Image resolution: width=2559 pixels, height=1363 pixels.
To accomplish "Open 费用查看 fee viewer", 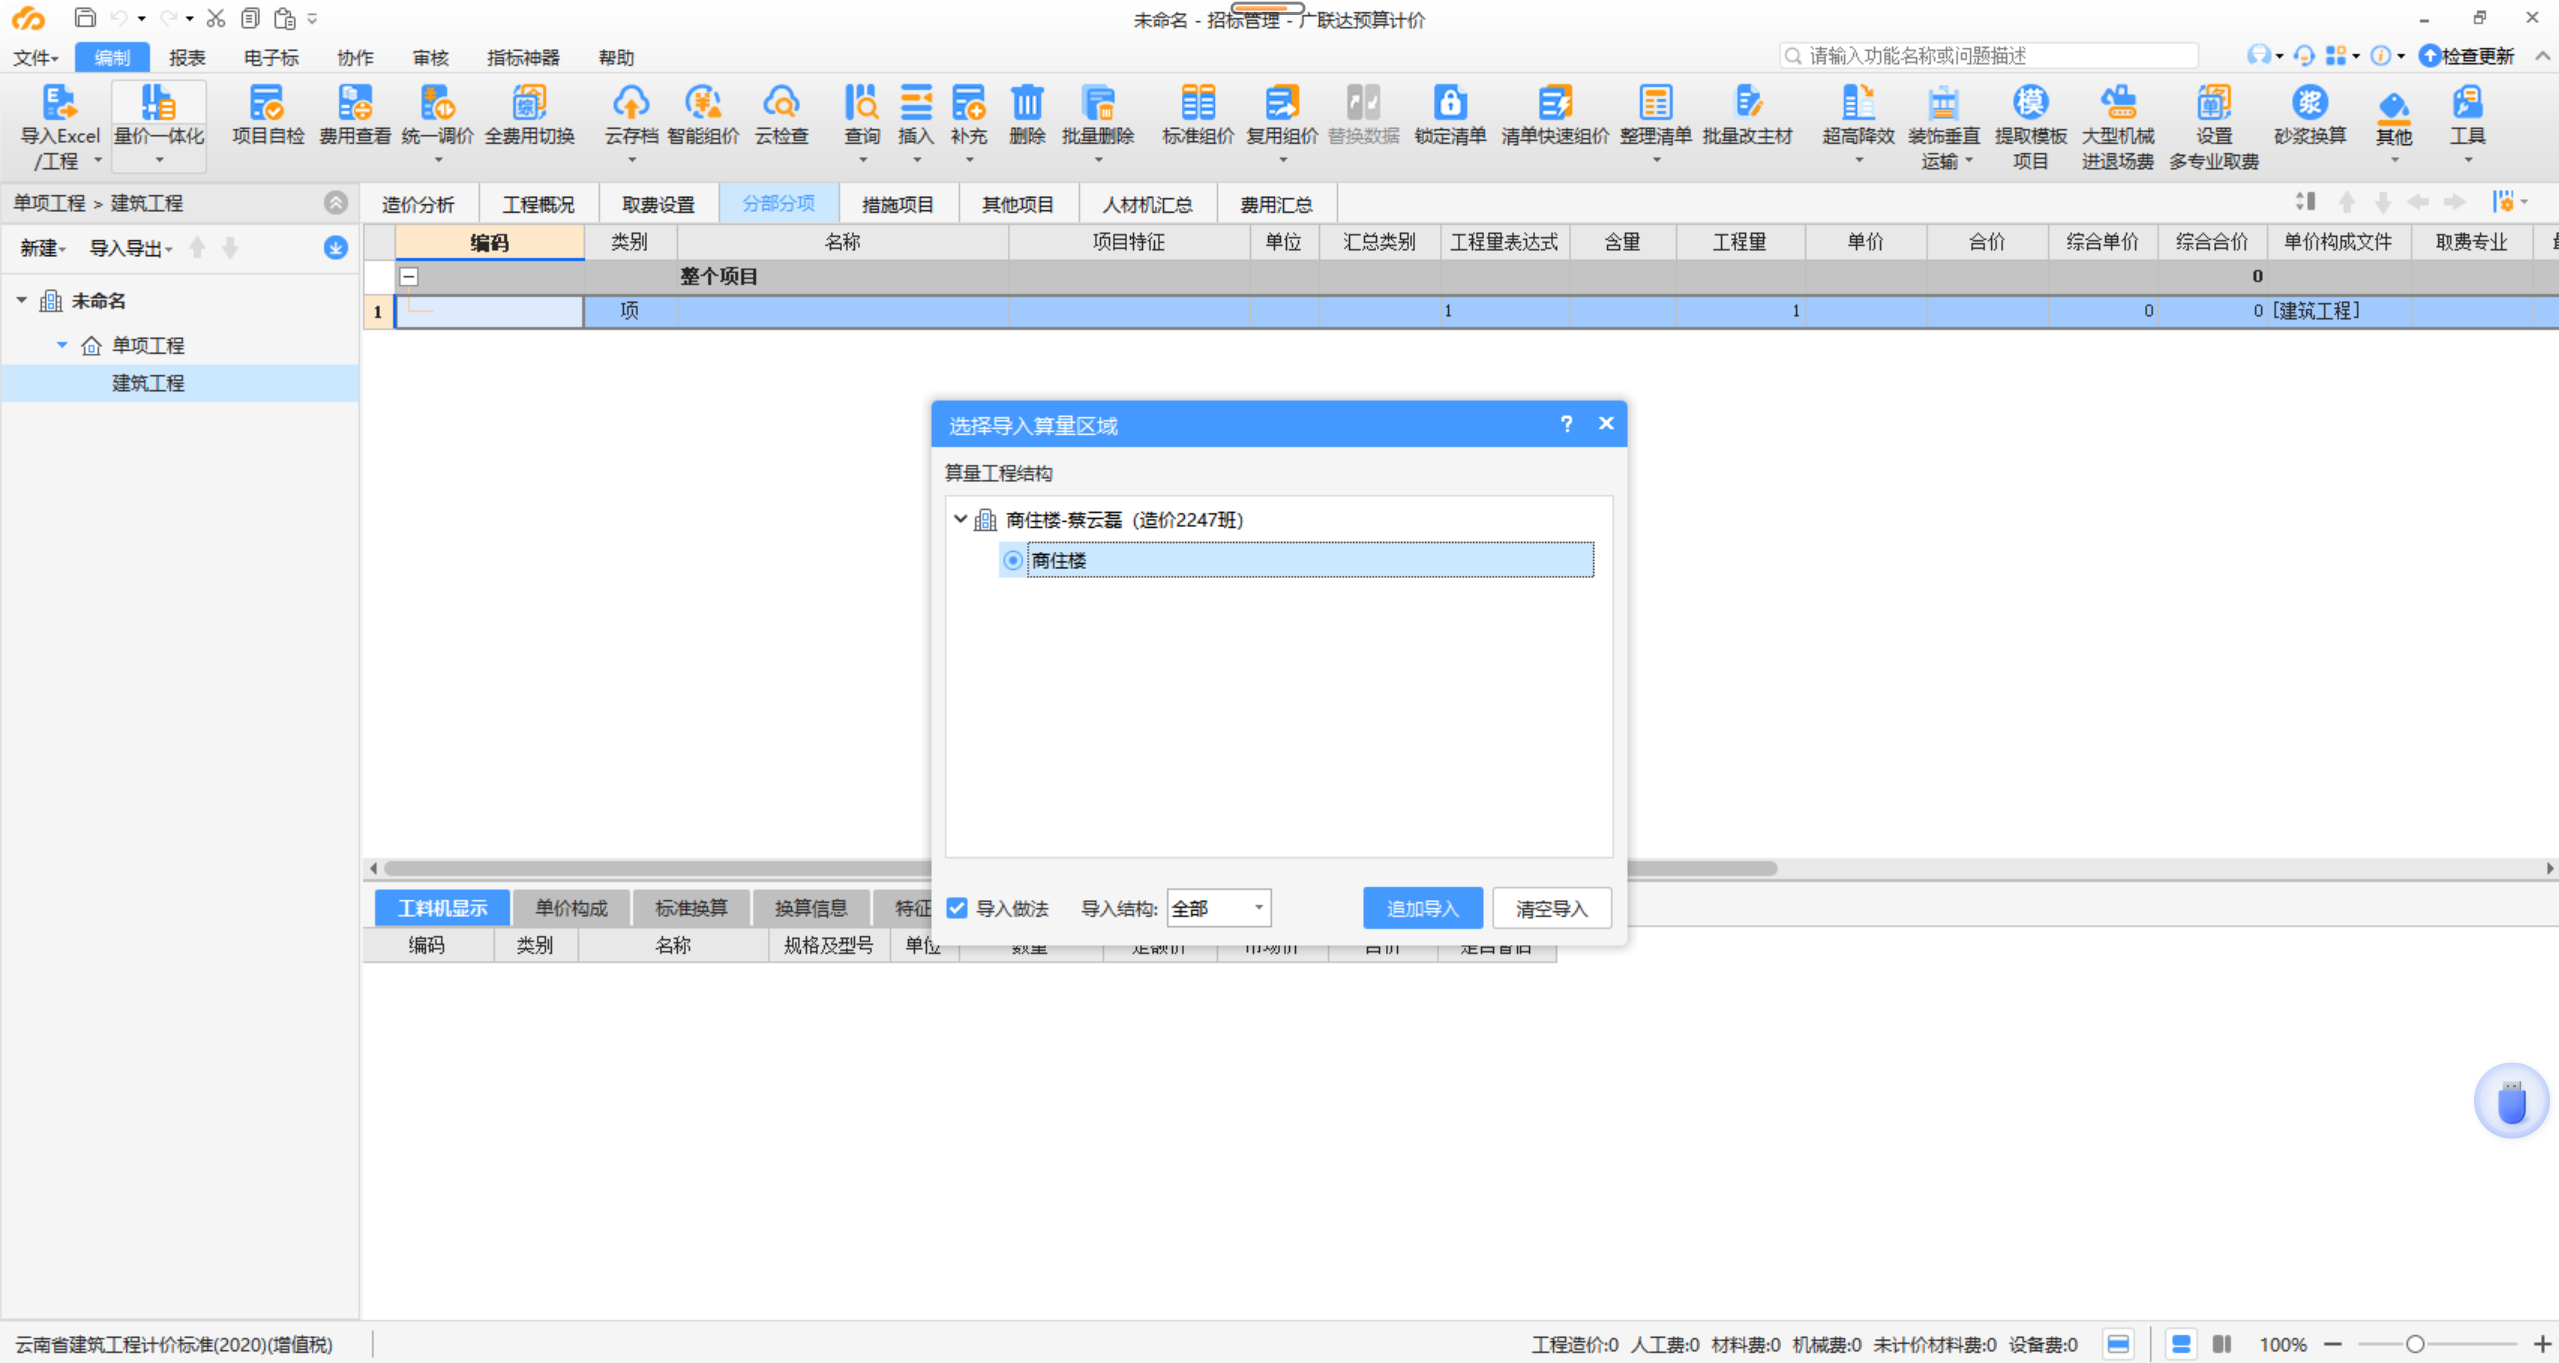I will coord(354,116).
